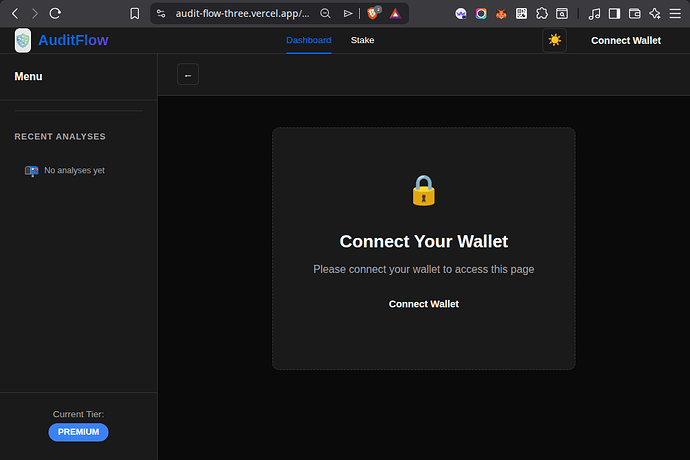Click the address bar URL field
The width and height of the screenshot is (690, 460).
tap(242, 14)
